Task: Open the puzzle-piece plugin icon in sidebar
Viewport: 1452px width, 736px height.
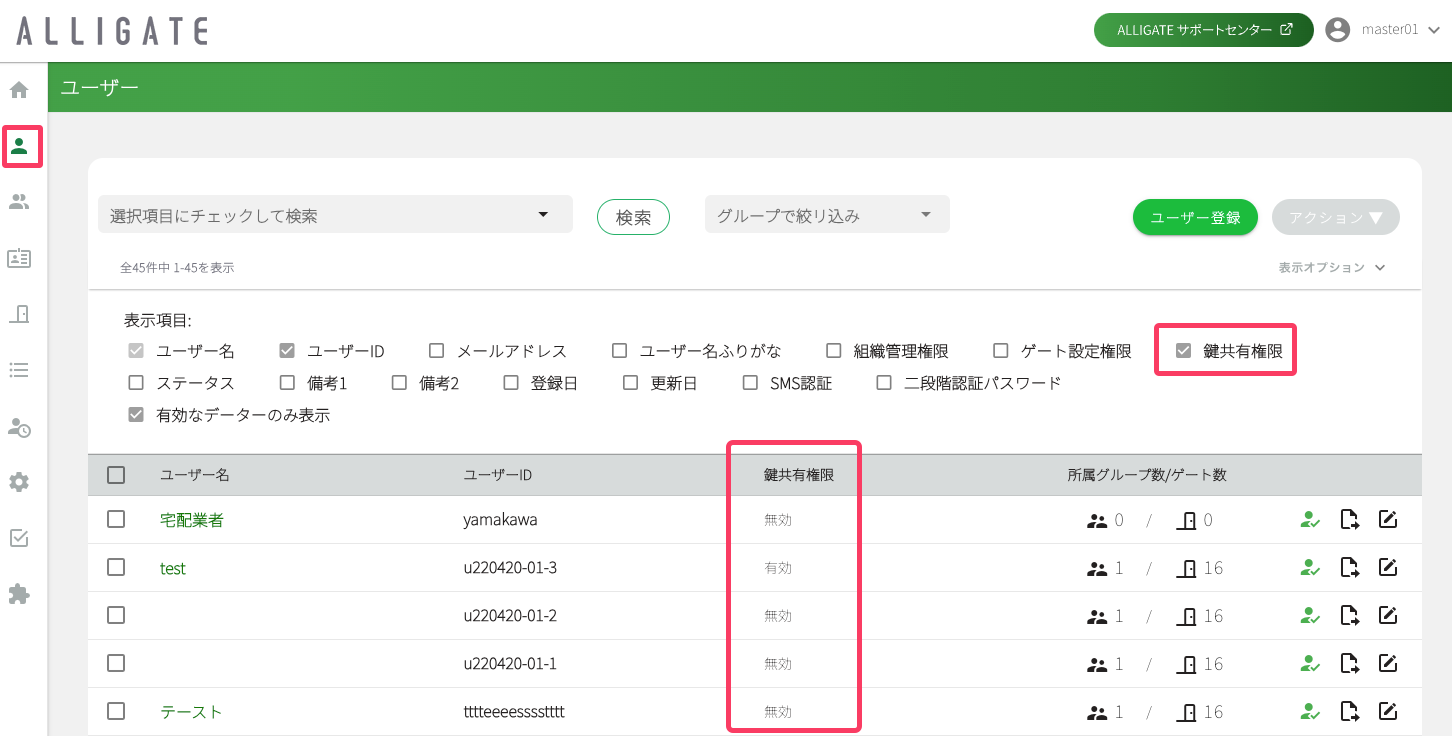Action: tap(19, 594)
